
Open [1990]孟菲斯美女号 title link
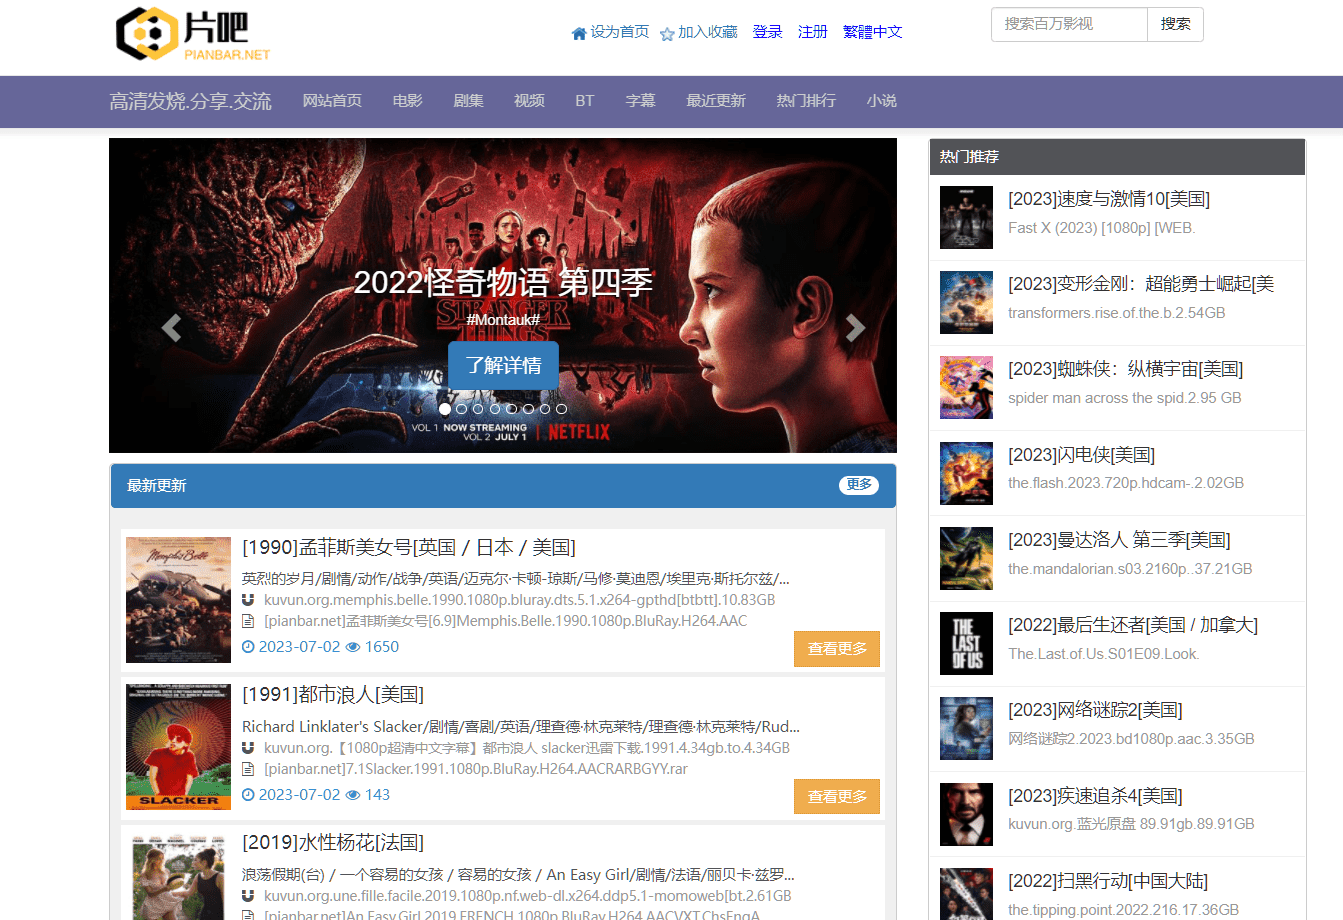[409, 548]
